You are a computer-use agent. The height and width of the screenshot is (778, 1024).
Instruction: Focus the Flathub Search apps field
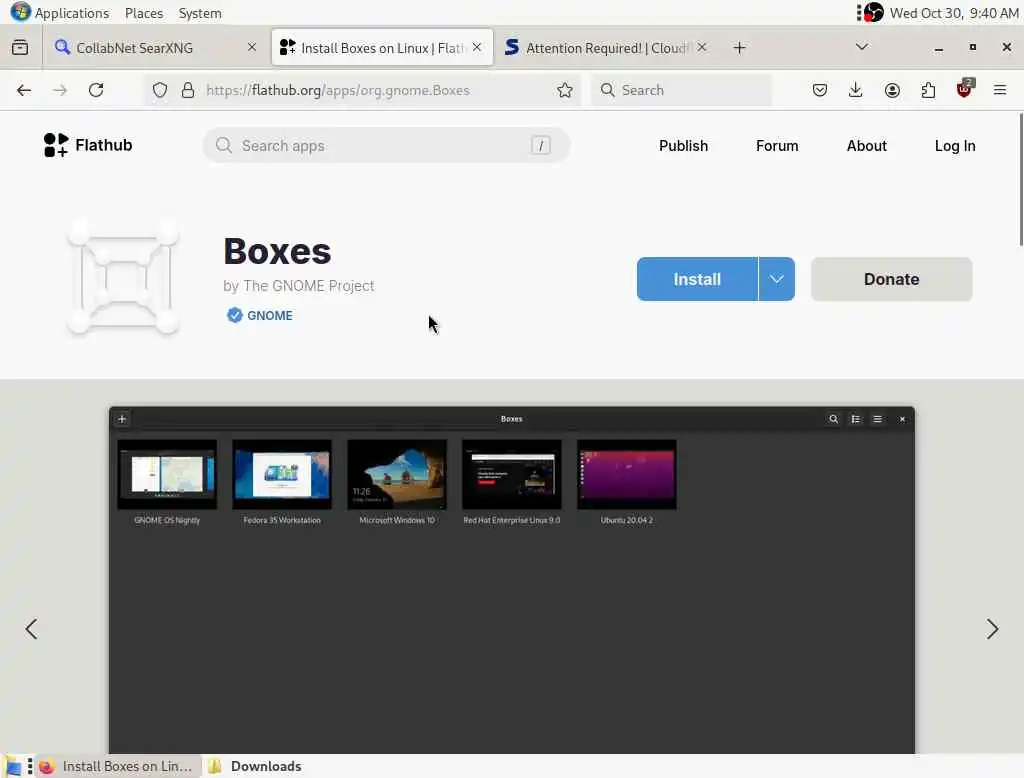pyautogui.click(x=386, y=145)
